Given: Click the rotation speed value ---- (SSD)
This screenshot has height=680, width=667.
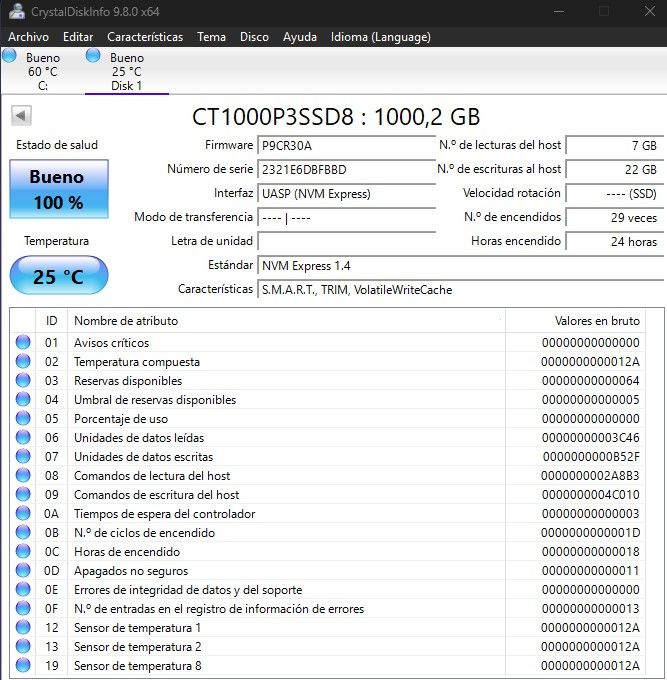Looking at the screenshot, I should point(615,193).
